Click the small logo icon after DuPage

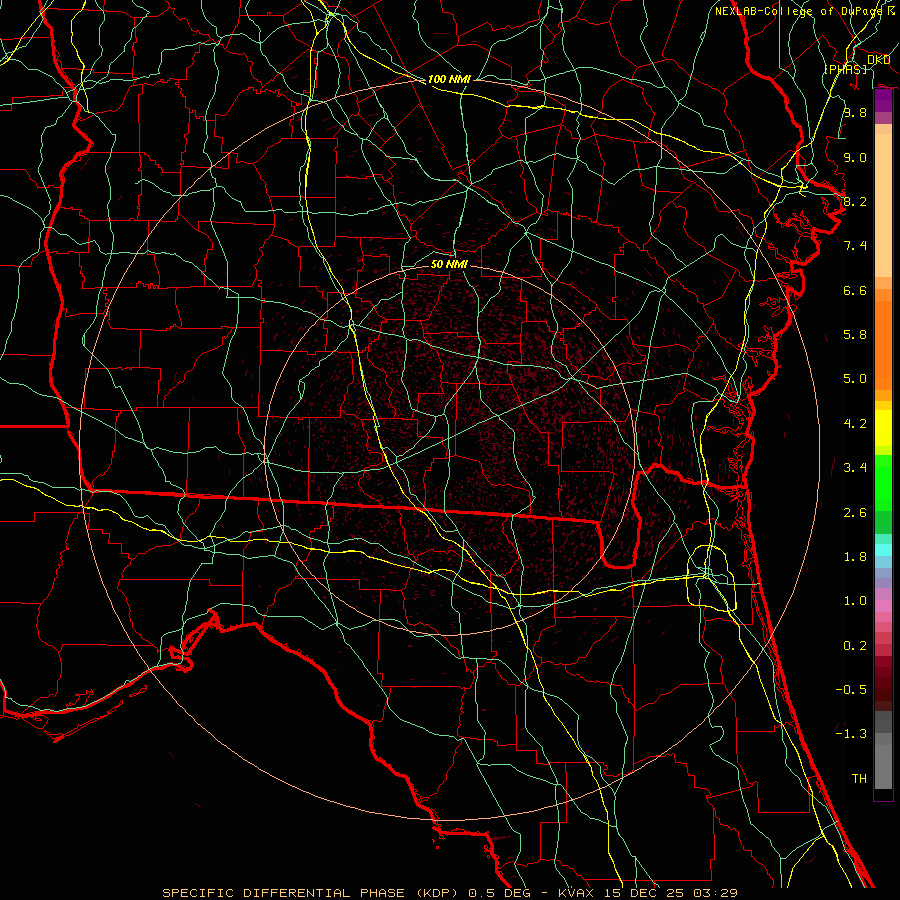(x=890, y=10)
